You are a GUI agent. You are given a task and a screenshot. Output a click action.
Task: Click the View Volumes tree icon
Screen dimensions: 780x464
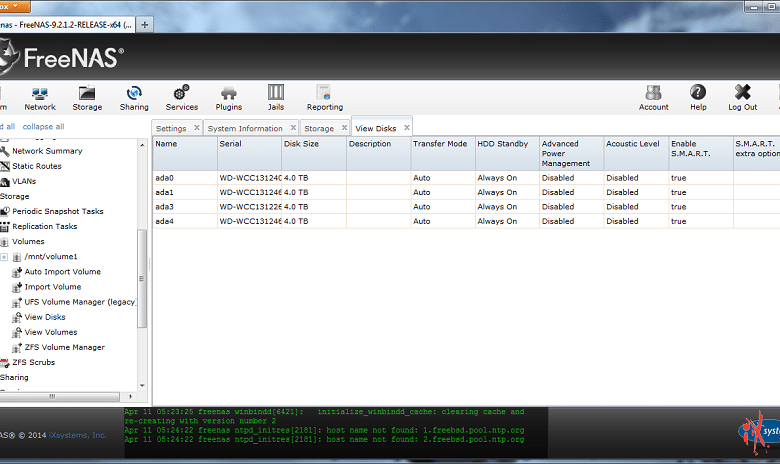coord(17,332)
